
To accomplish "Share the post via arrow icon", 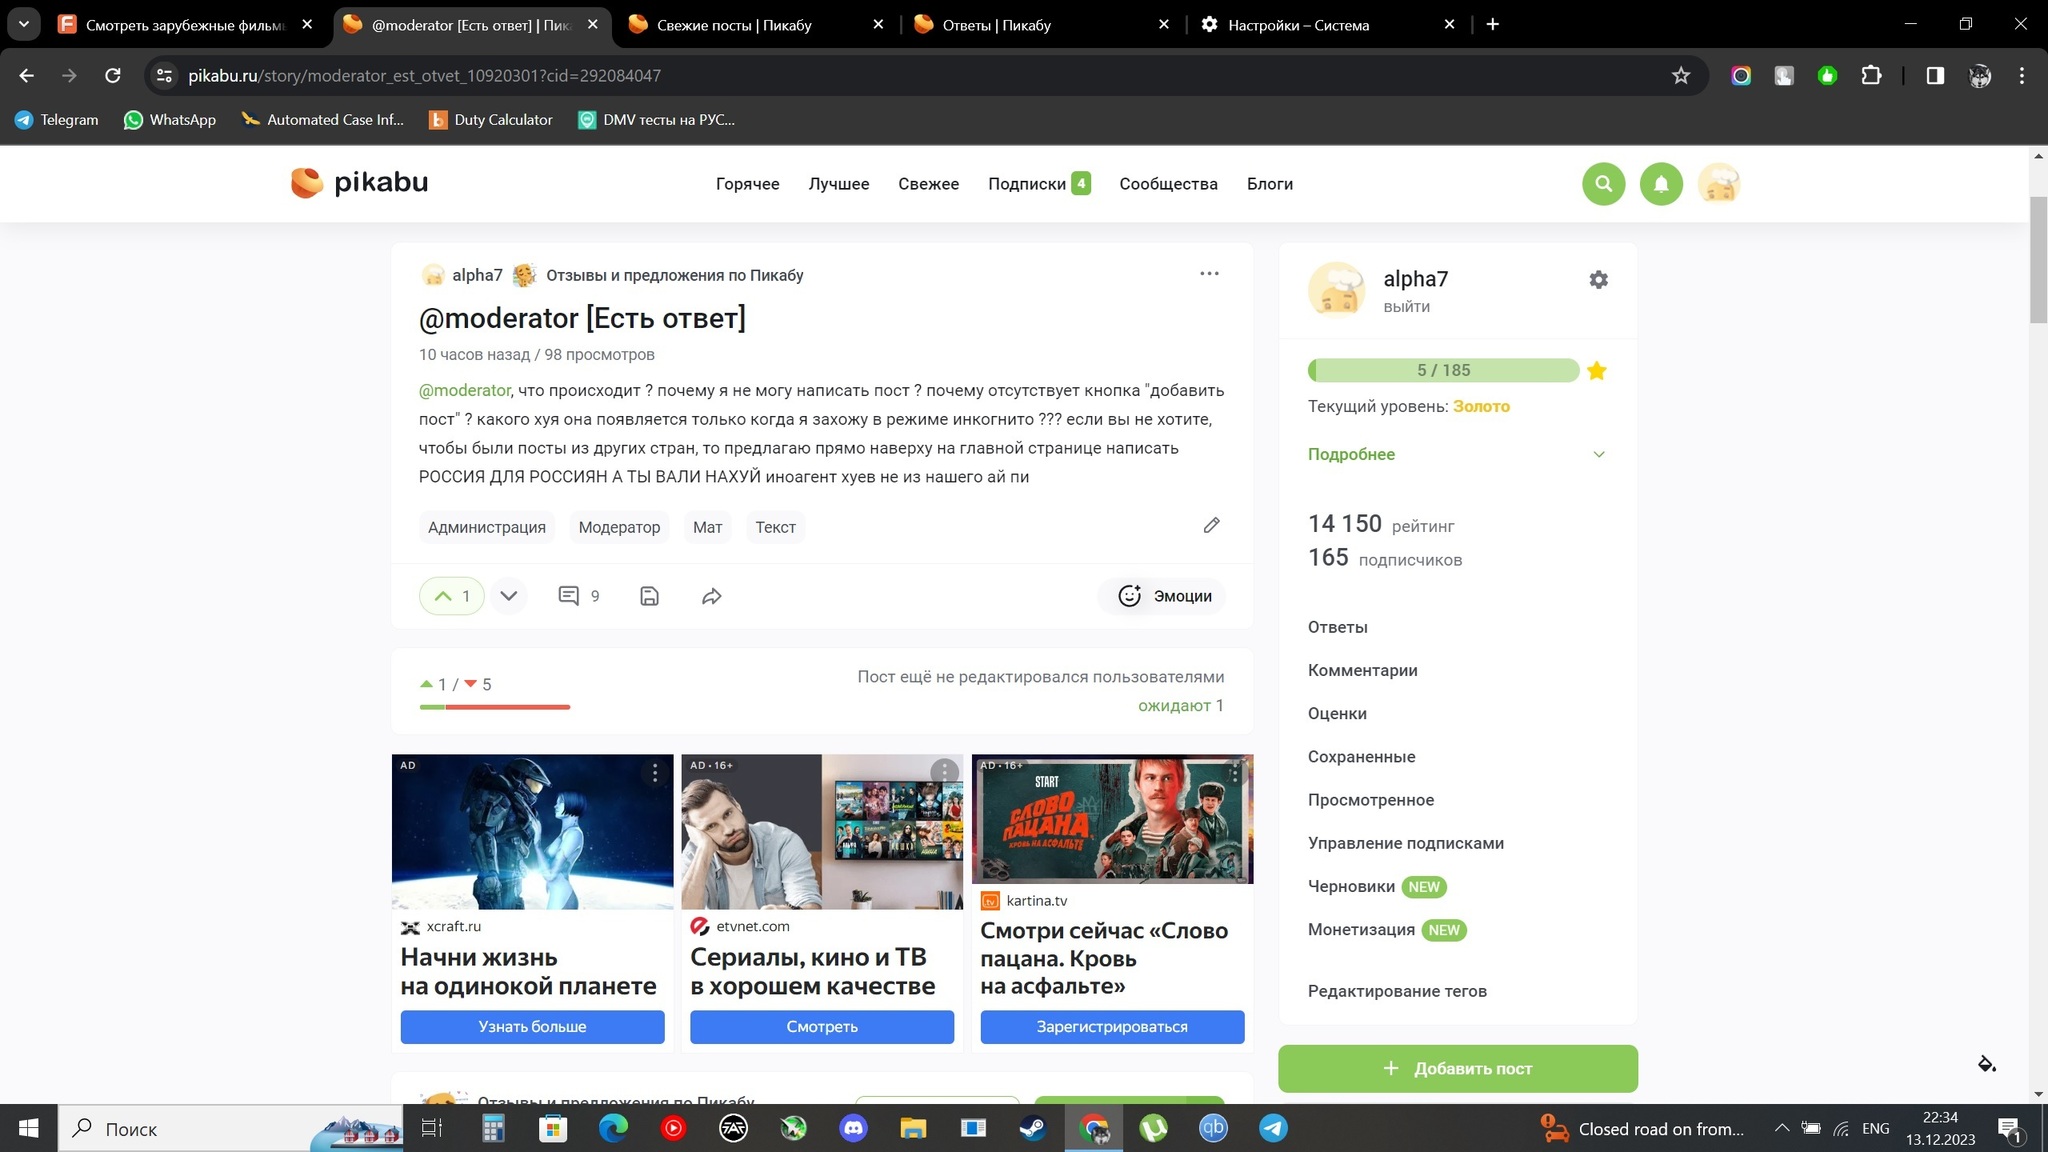I will tap(711, 596).
